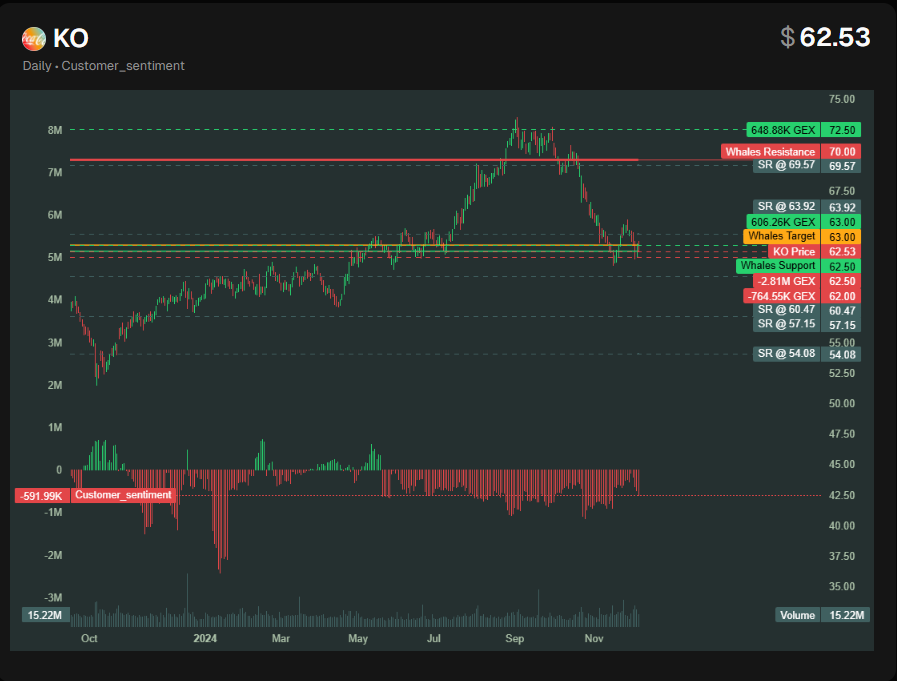Click the -2.81M GEX label

click(787, 281)
